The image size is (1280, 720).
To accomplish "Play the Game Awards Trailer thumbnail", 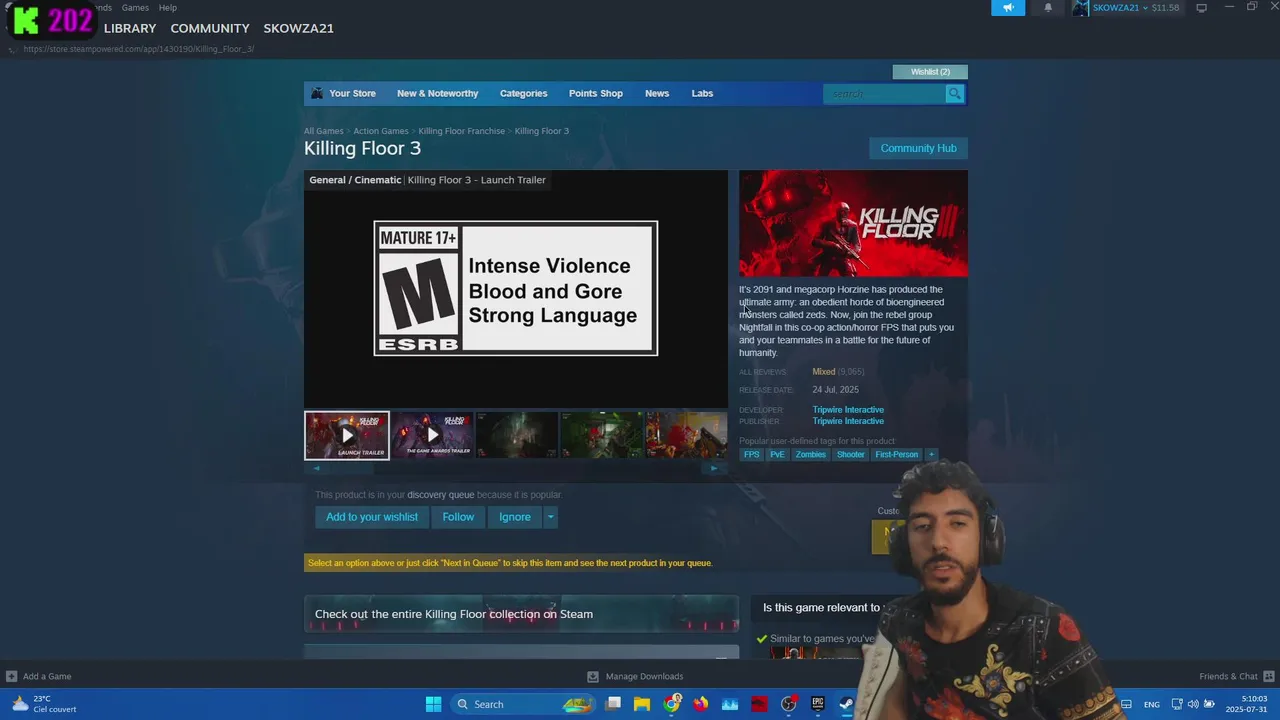I will pyautogui.click(x=432, y=435).
